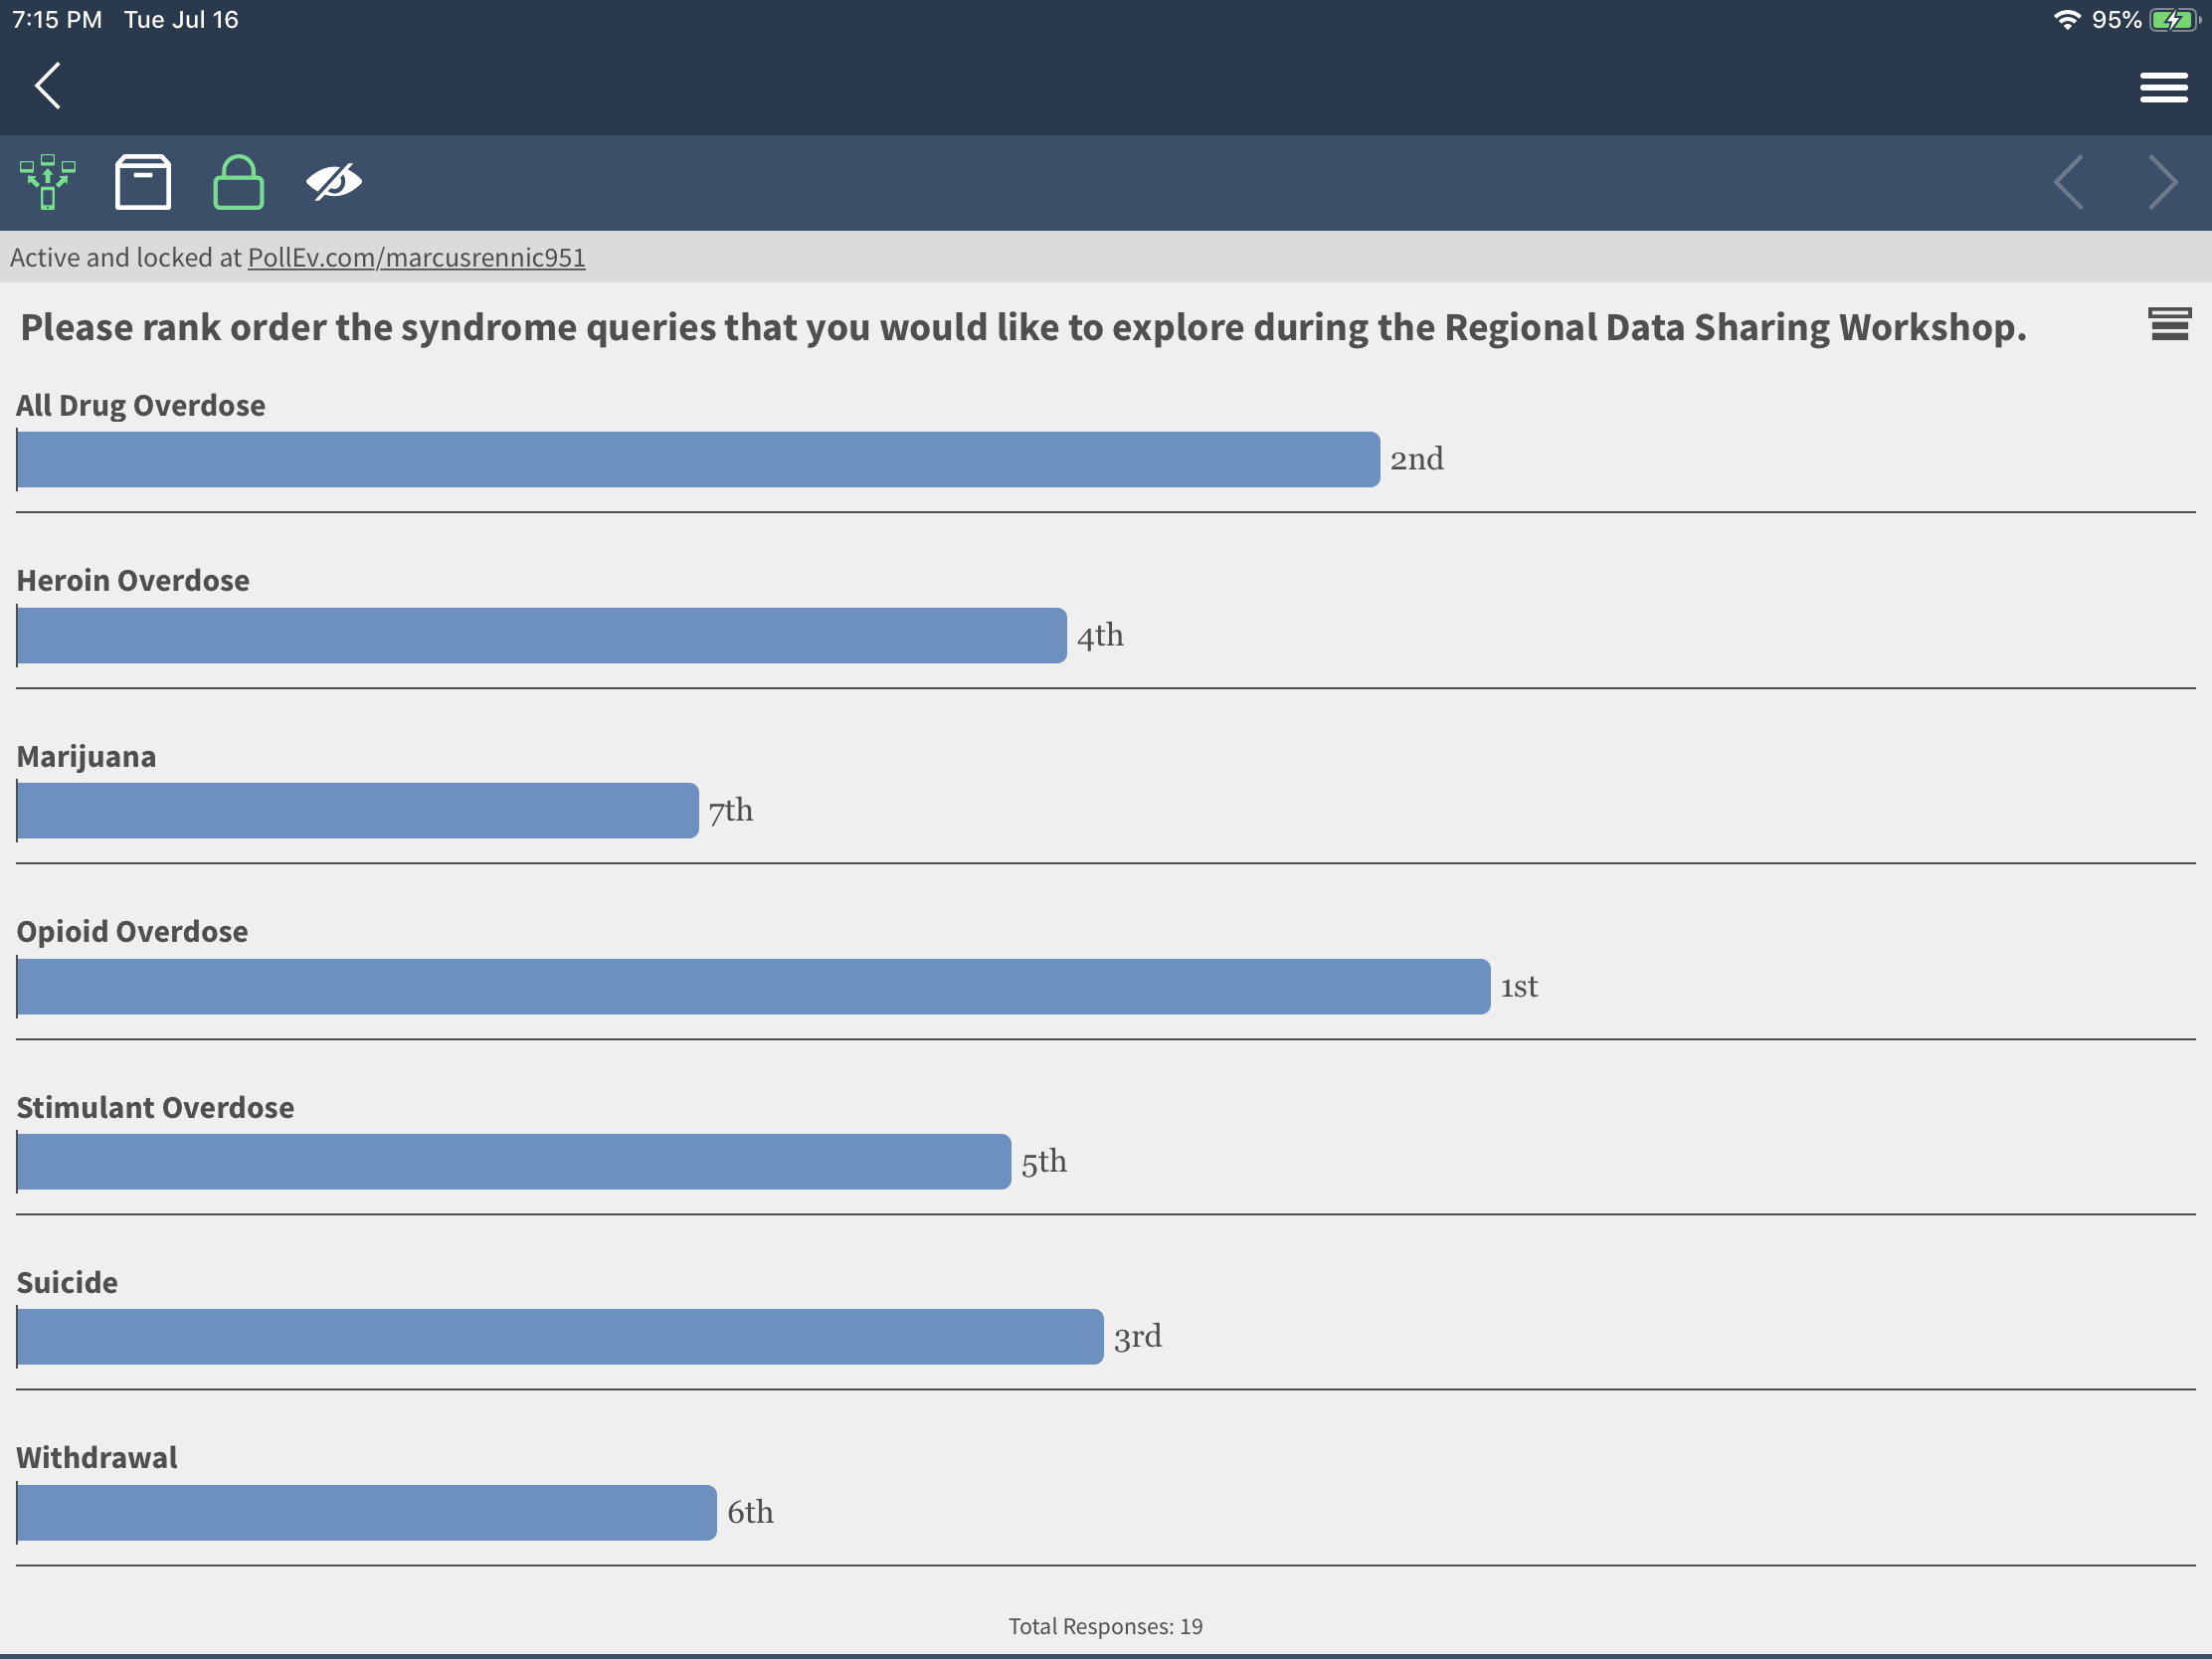
Task: Toggle the green lock icon
Action: click(x=238, y=182)
